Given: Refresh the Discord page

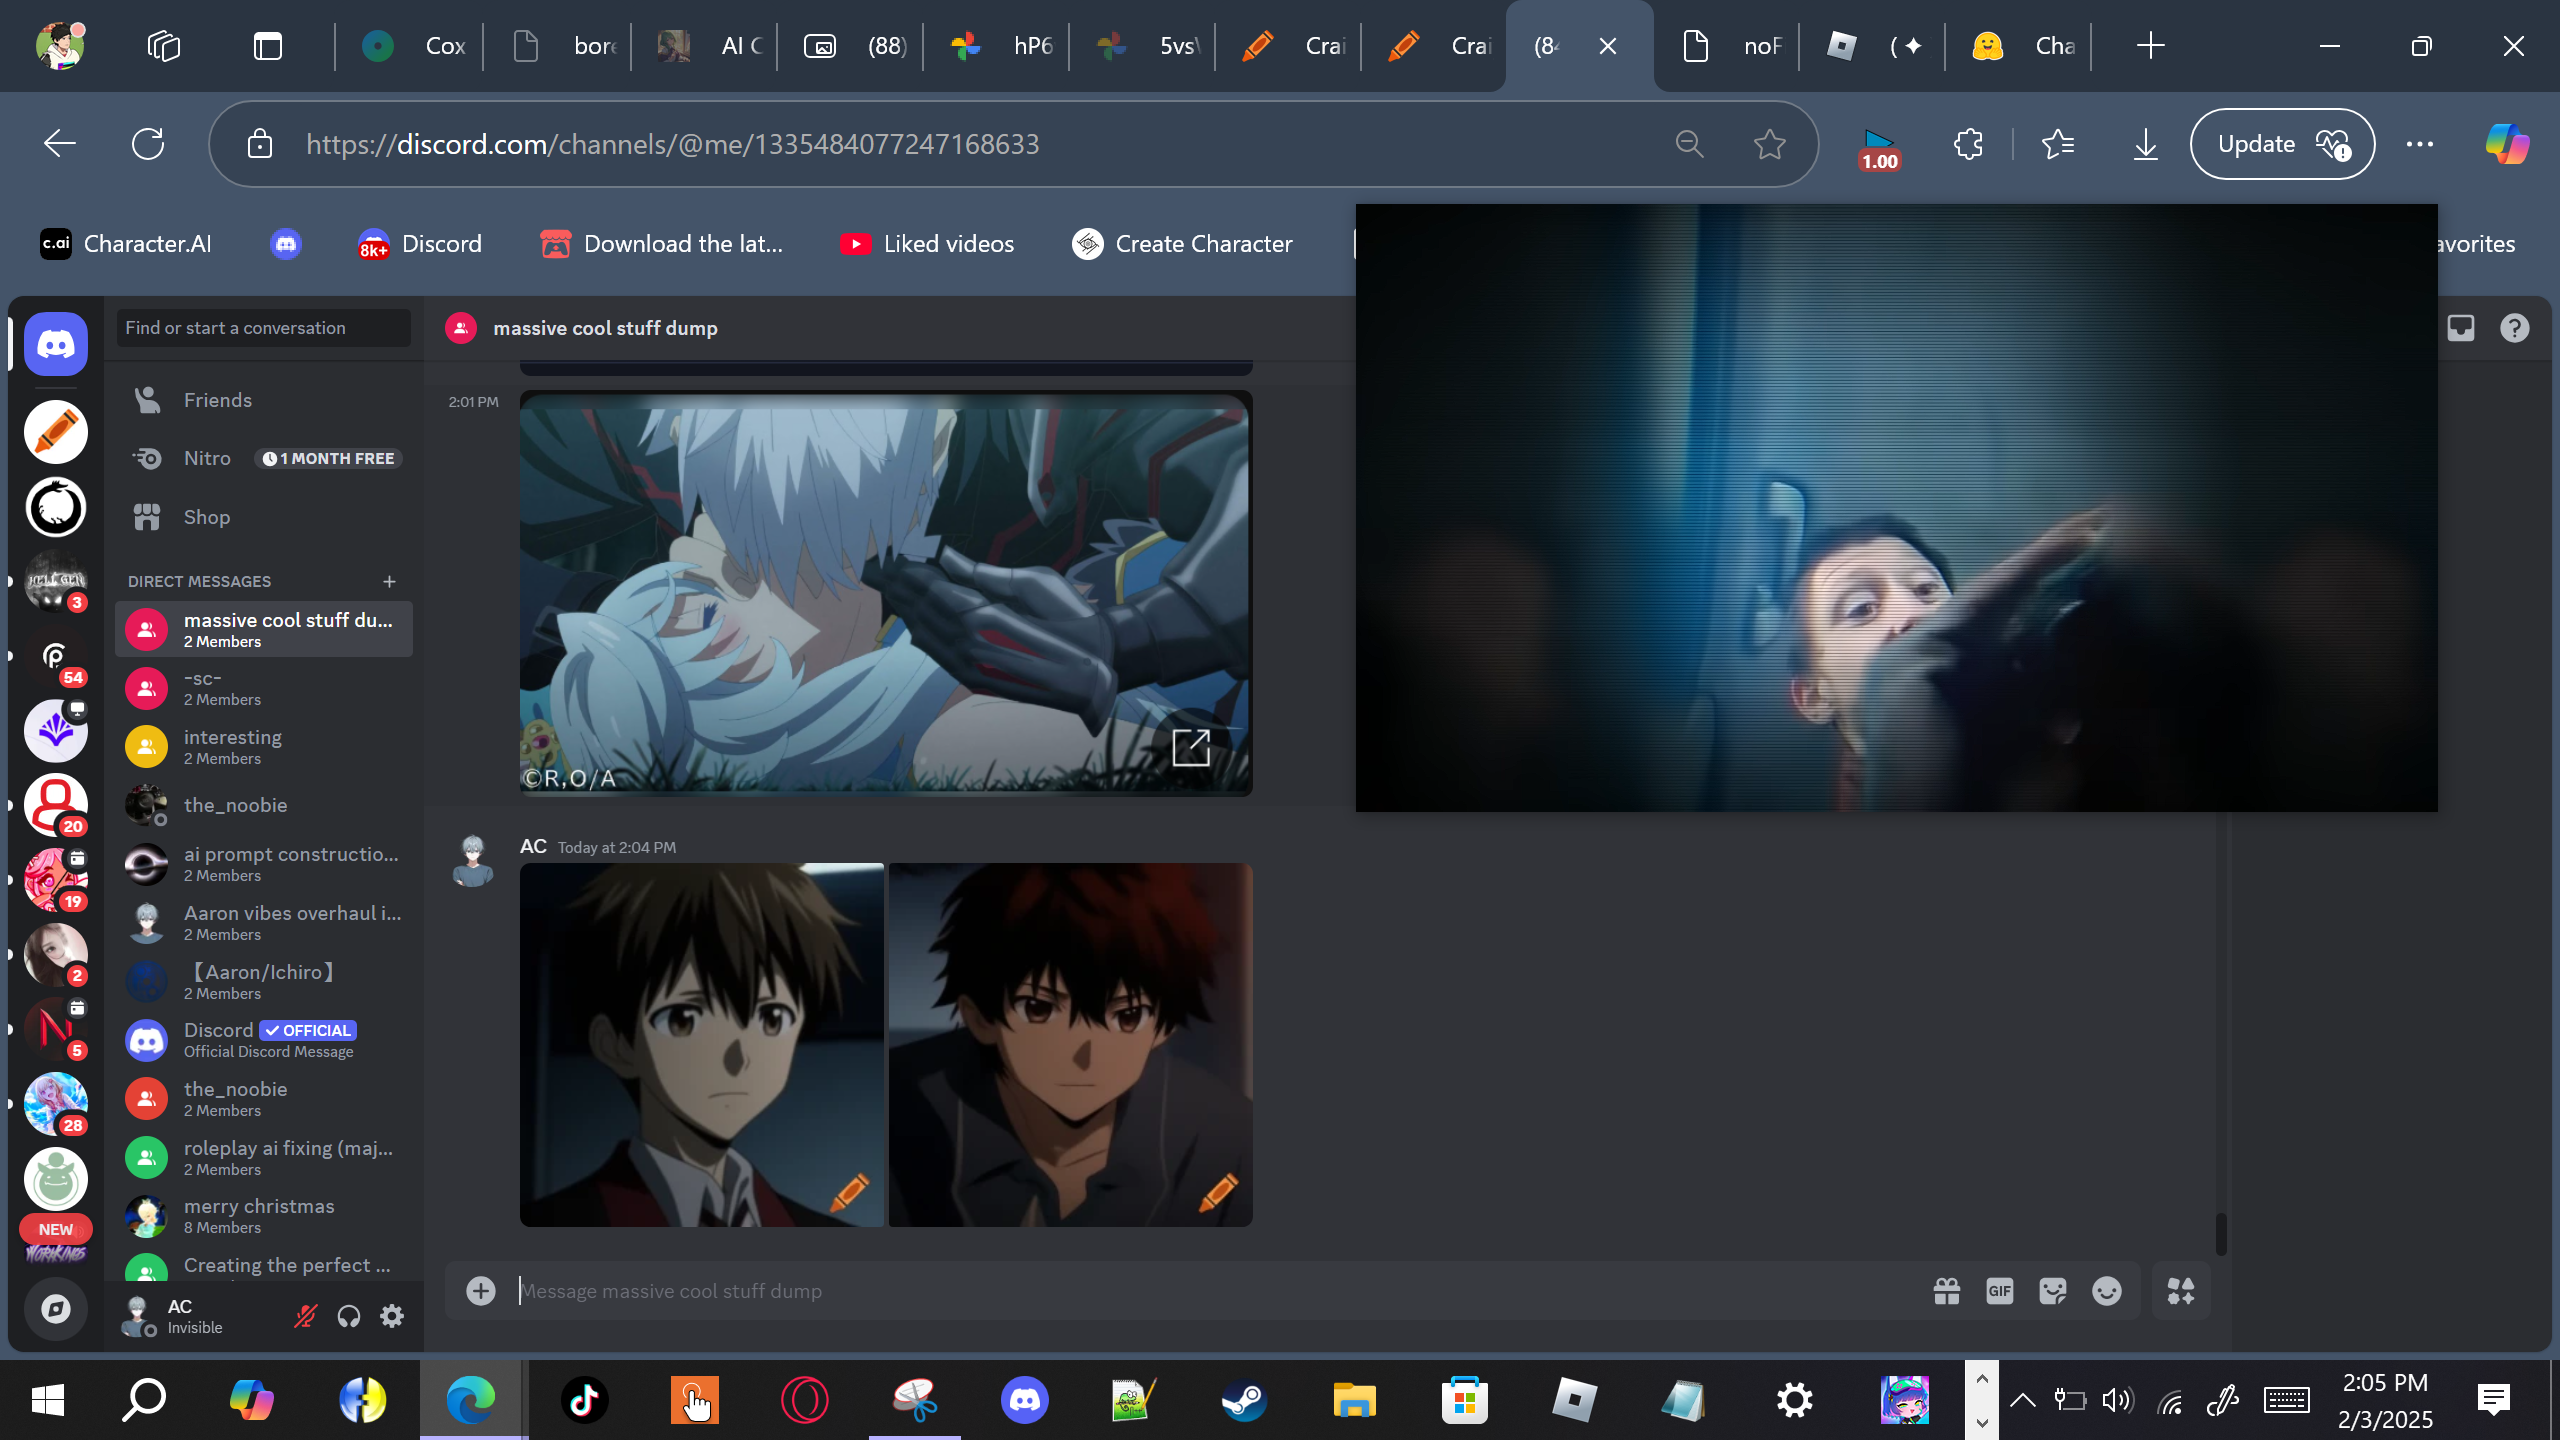Looking at the screenshot, I should 148,144.
